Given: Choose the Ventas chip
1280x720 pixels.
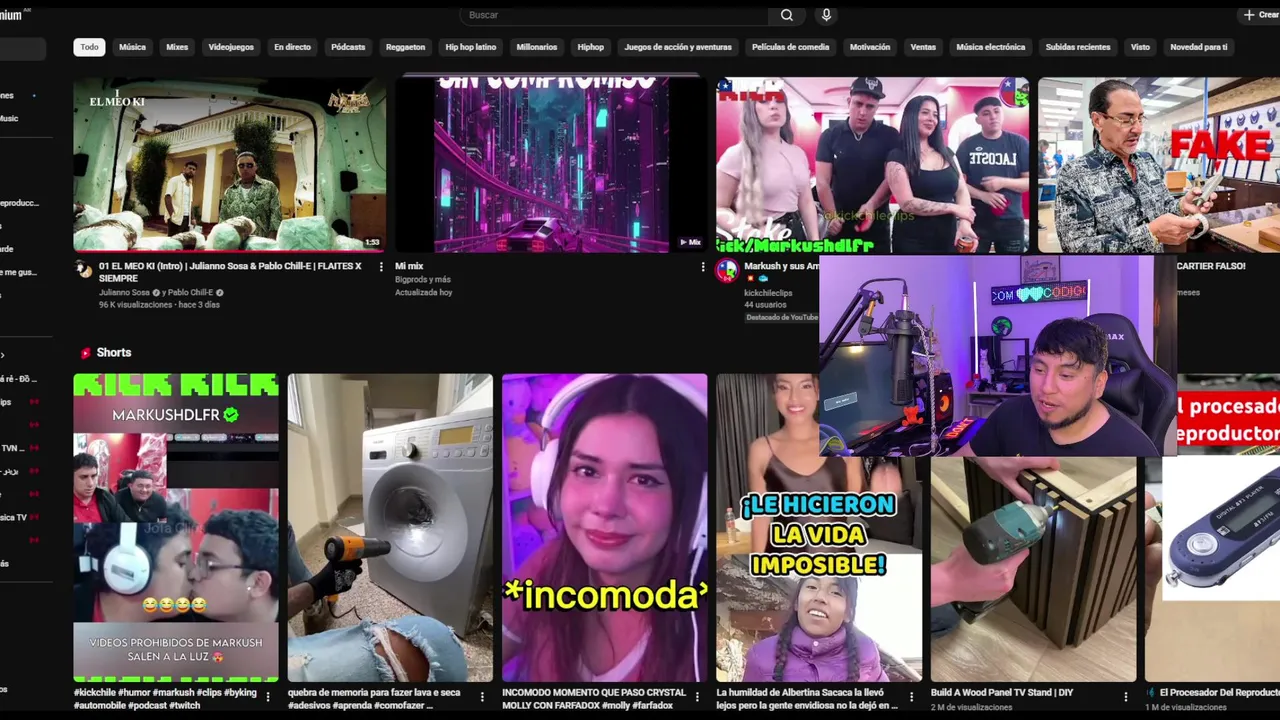Looking at the screenshot, I should coord(923,47).
